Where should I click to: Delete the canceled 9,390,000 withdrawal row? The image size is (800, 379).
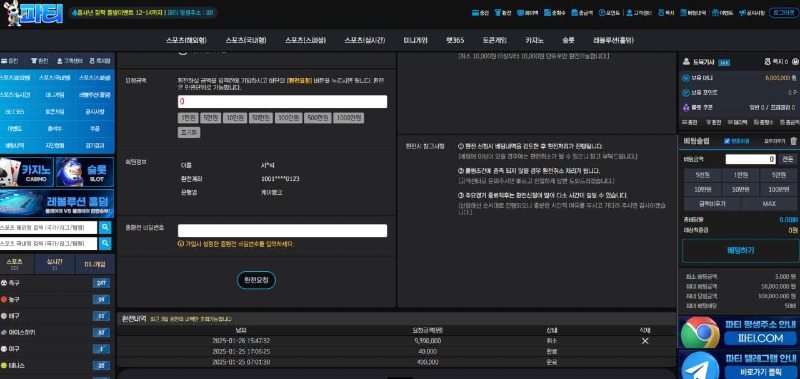pyautogui.click(x=645, y=341)
